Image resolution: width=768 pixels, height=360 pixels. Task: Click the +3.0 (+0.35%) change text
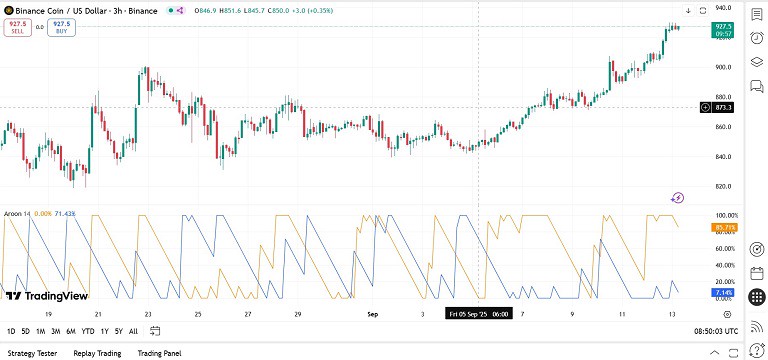312,10
